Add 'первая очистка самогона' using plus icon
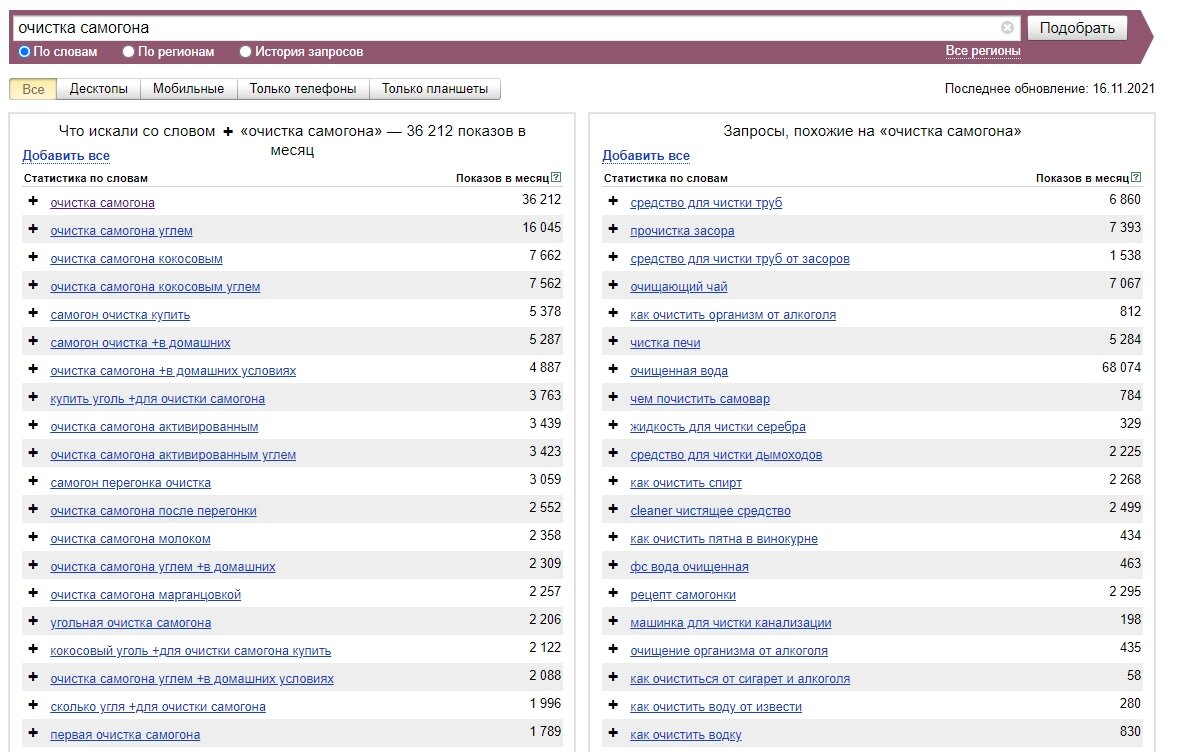 point(32,732)
